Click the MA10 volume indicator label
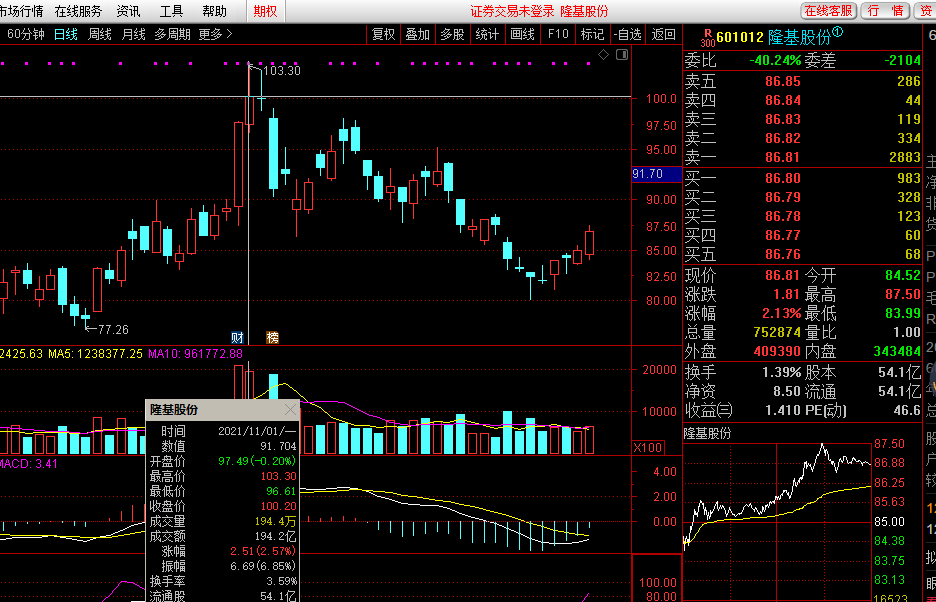The width and height of the screenshot is (936, 602). 195,354
